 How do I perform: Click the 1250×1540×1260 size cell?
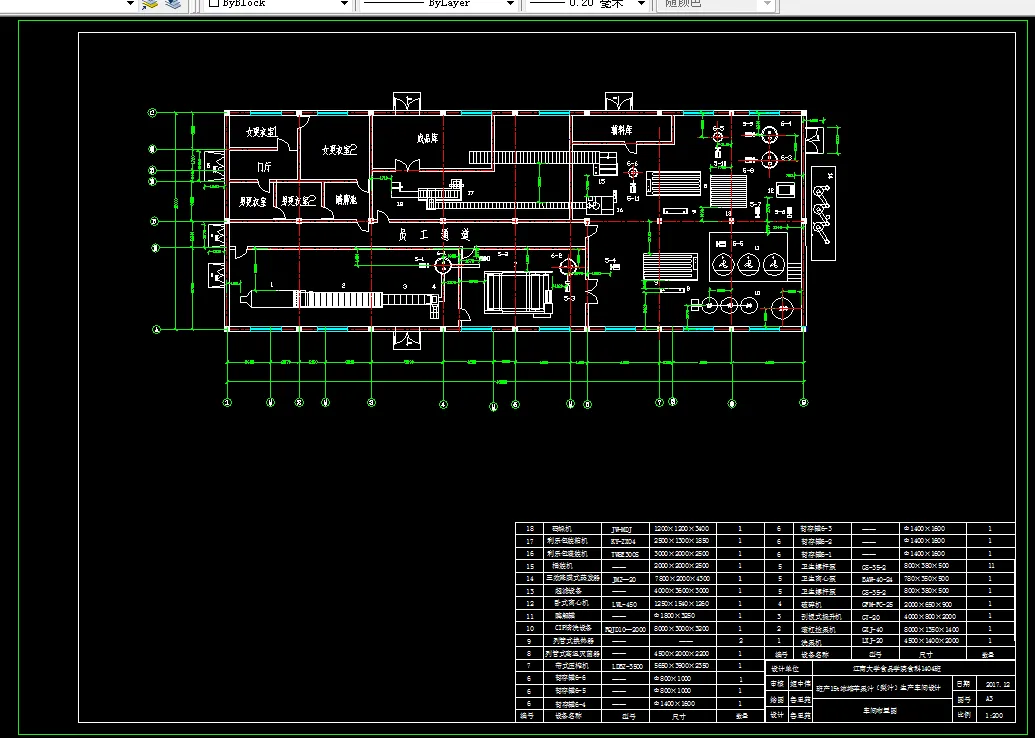682,604
